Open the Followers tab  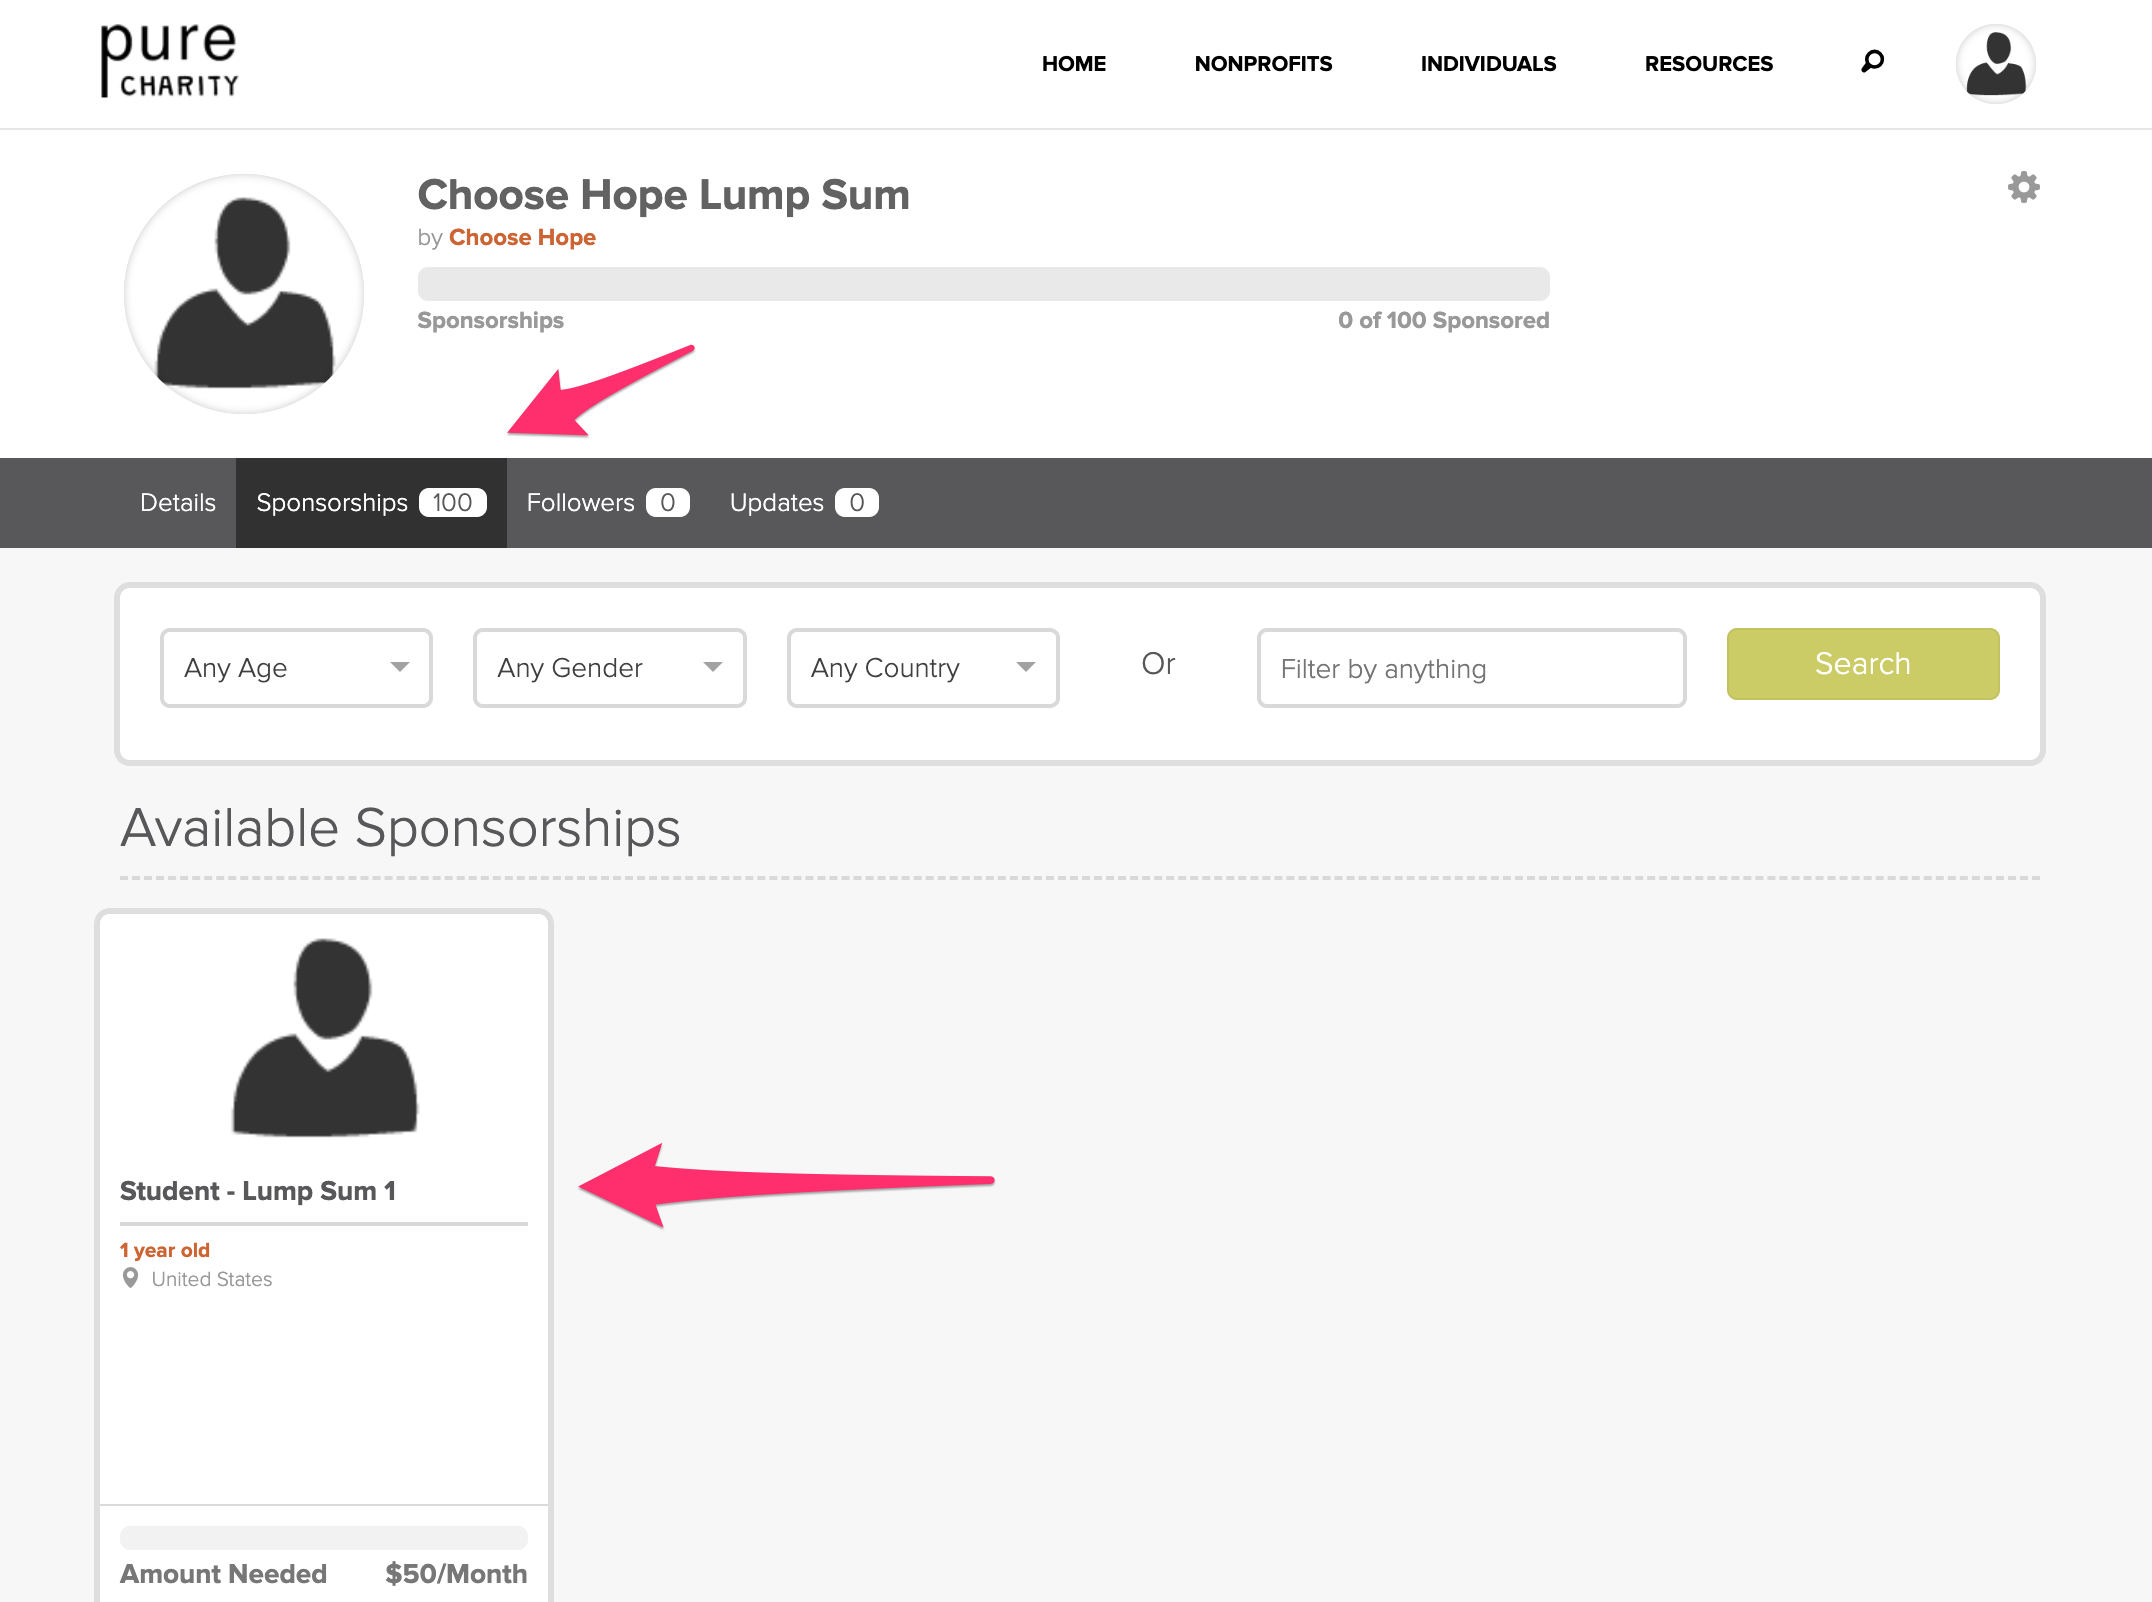608,503
